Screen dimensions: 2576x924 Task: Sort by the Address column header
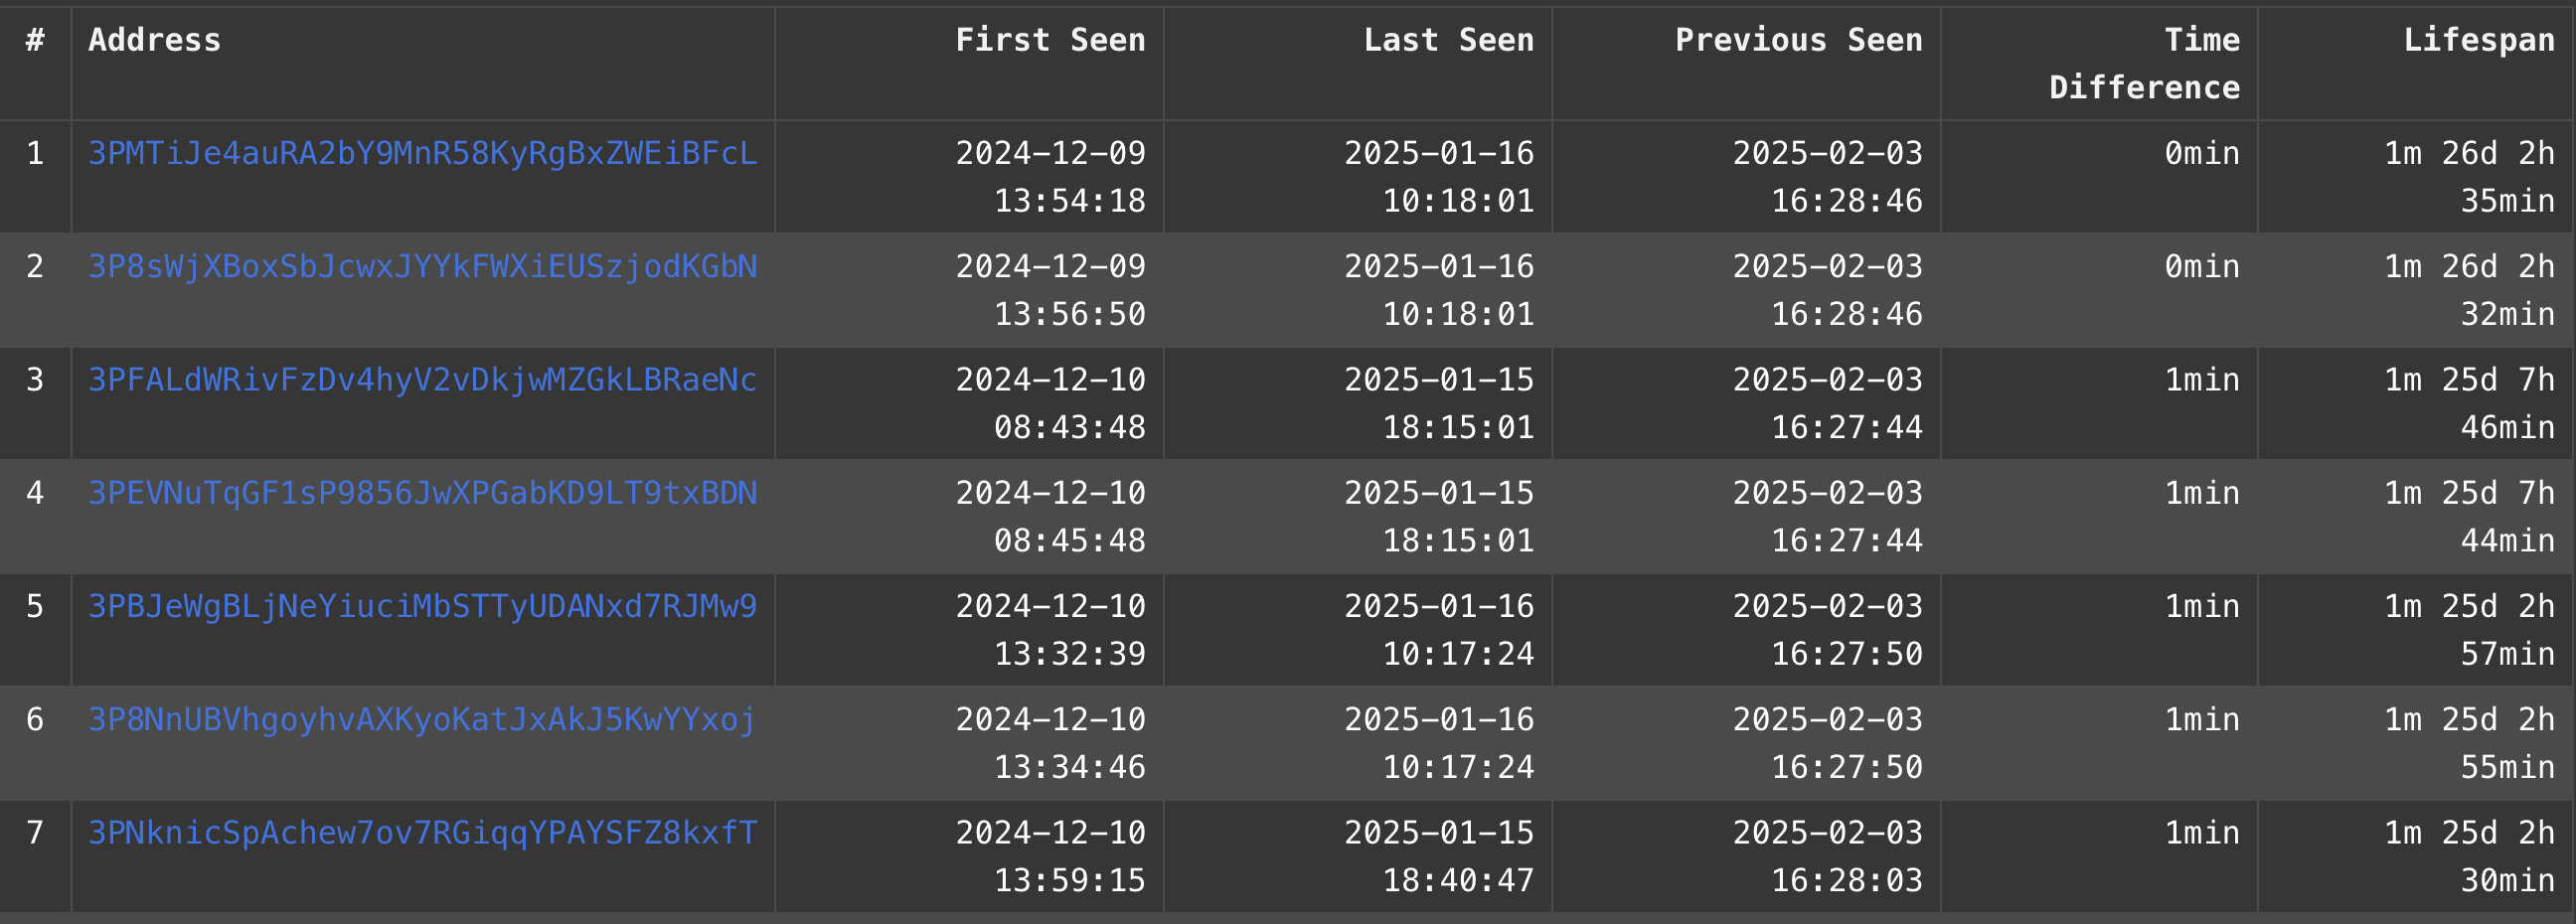point(154,40)
